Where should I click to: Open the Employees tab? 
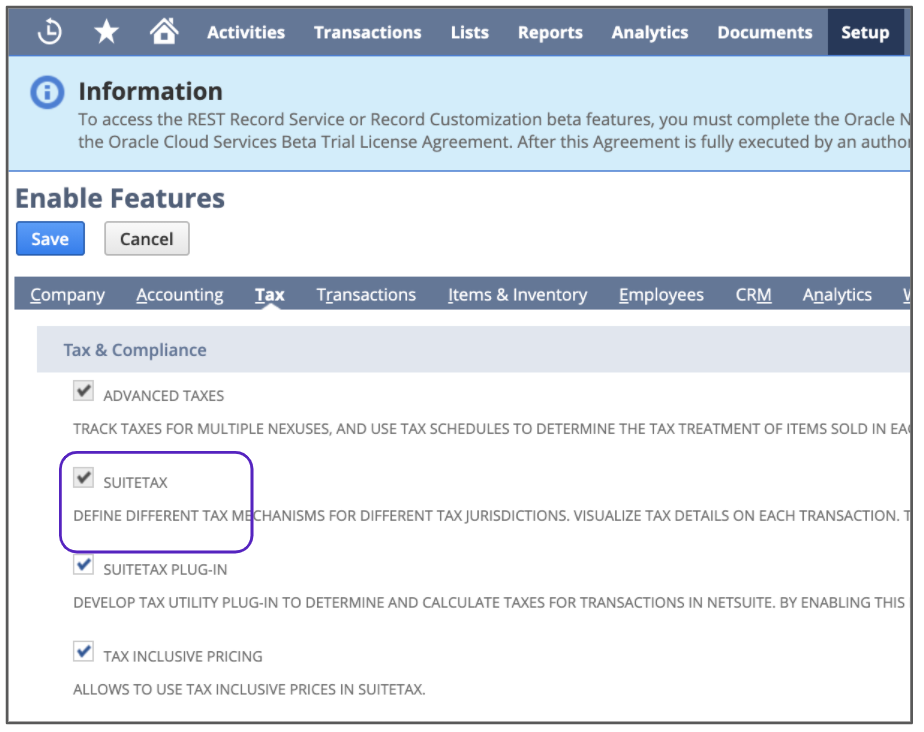661,295
